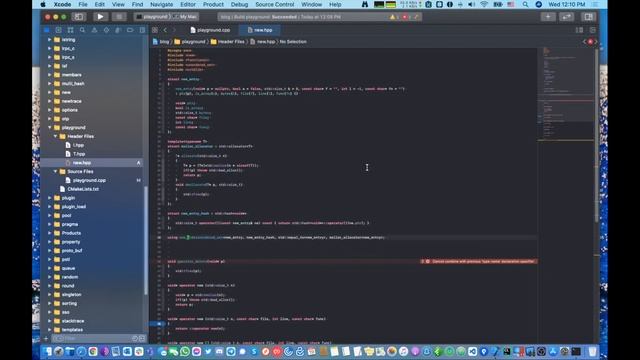
Task: Open the Navigate menu
Action: 161,4
